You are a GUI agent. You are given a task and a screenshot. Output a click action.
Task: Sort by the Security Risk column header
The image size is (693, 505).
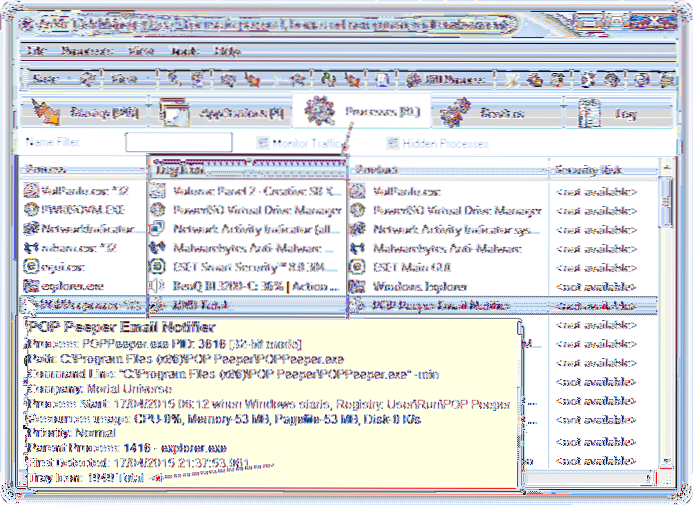[604, 170]
